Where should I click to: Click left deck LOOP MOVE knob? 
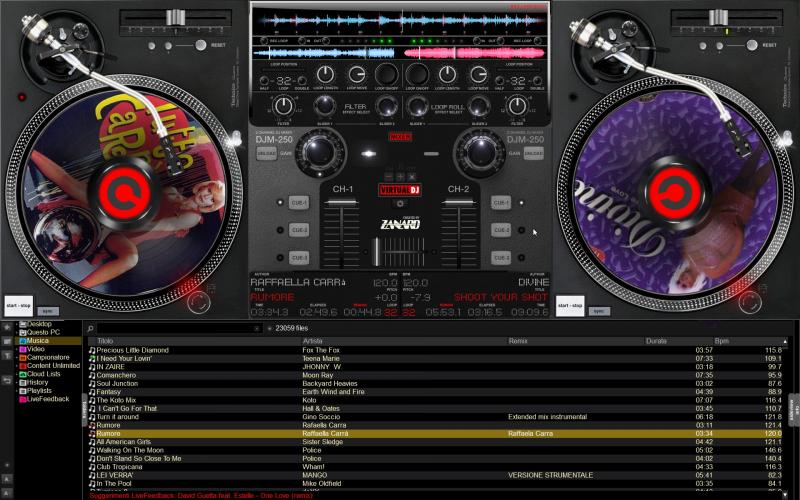[357, 75]
